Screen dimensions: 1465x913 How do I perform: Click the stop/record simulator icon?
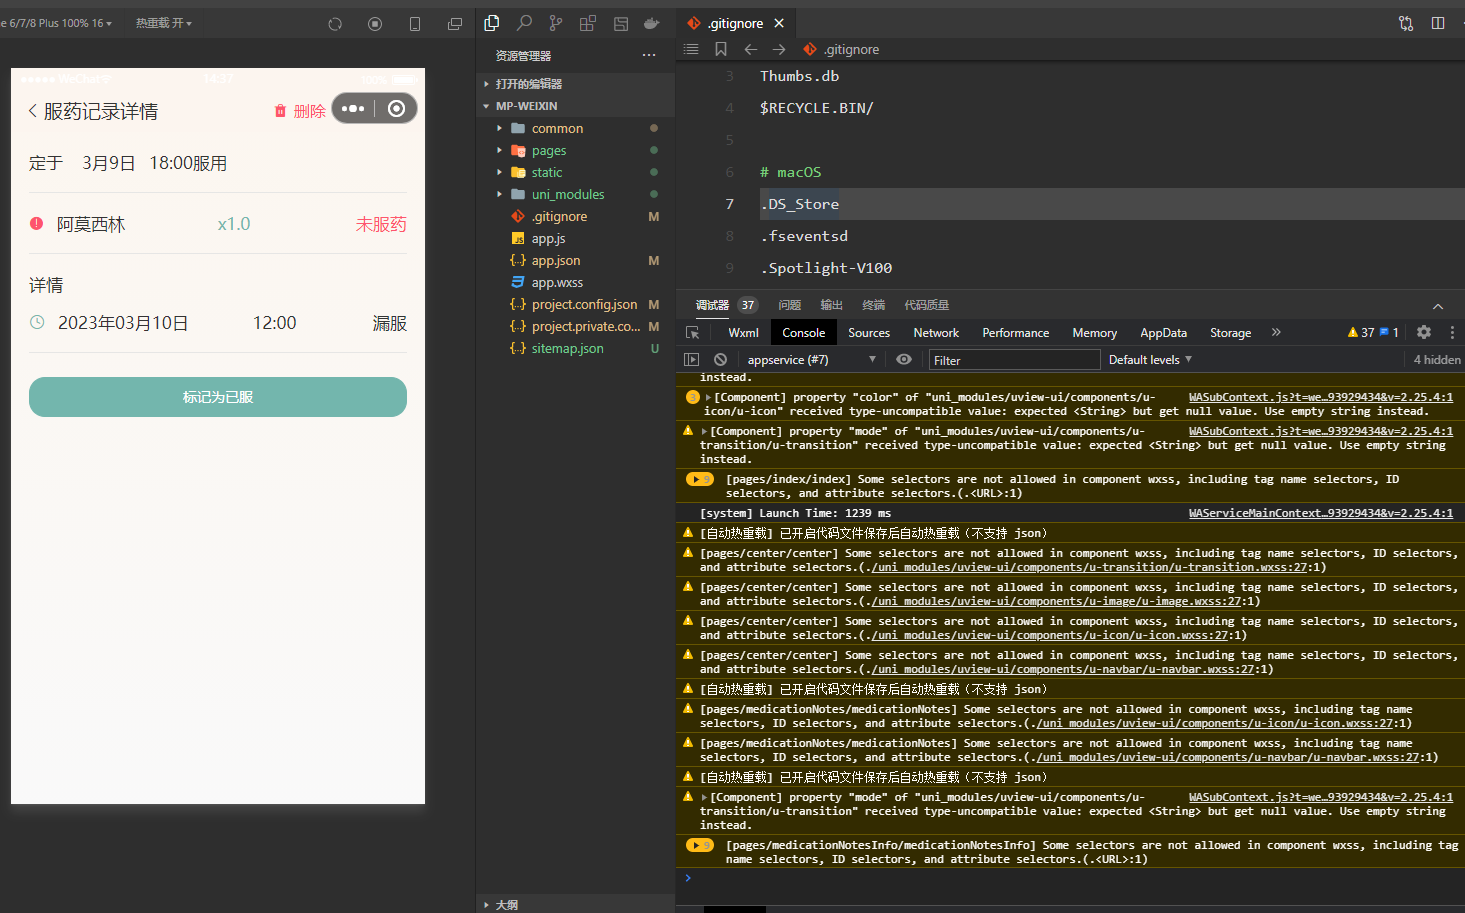click(x=375, y=23)
